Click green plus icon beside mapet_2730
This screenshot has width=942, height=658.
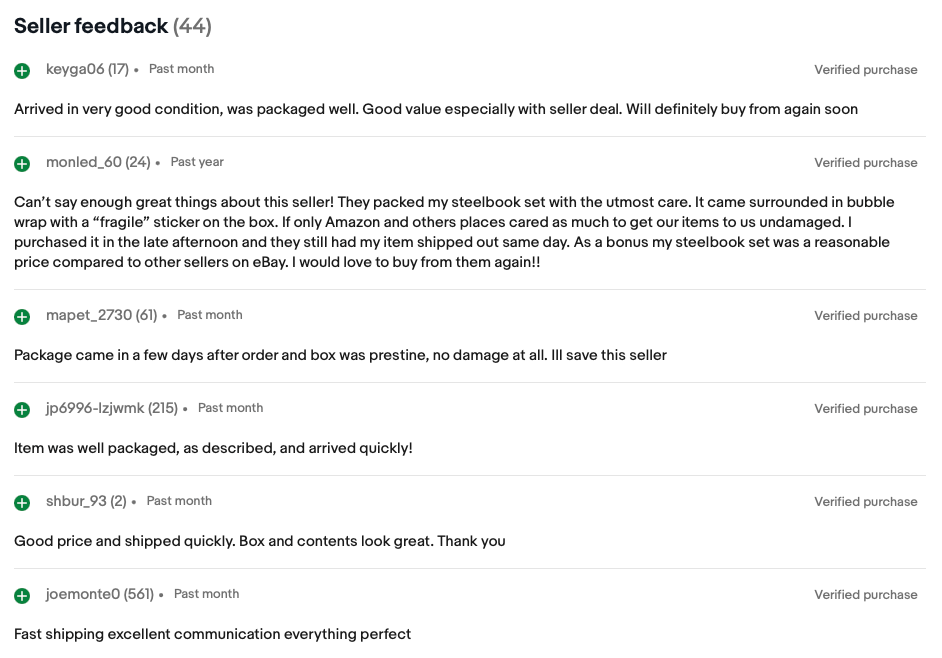click(x=22, y=317)
